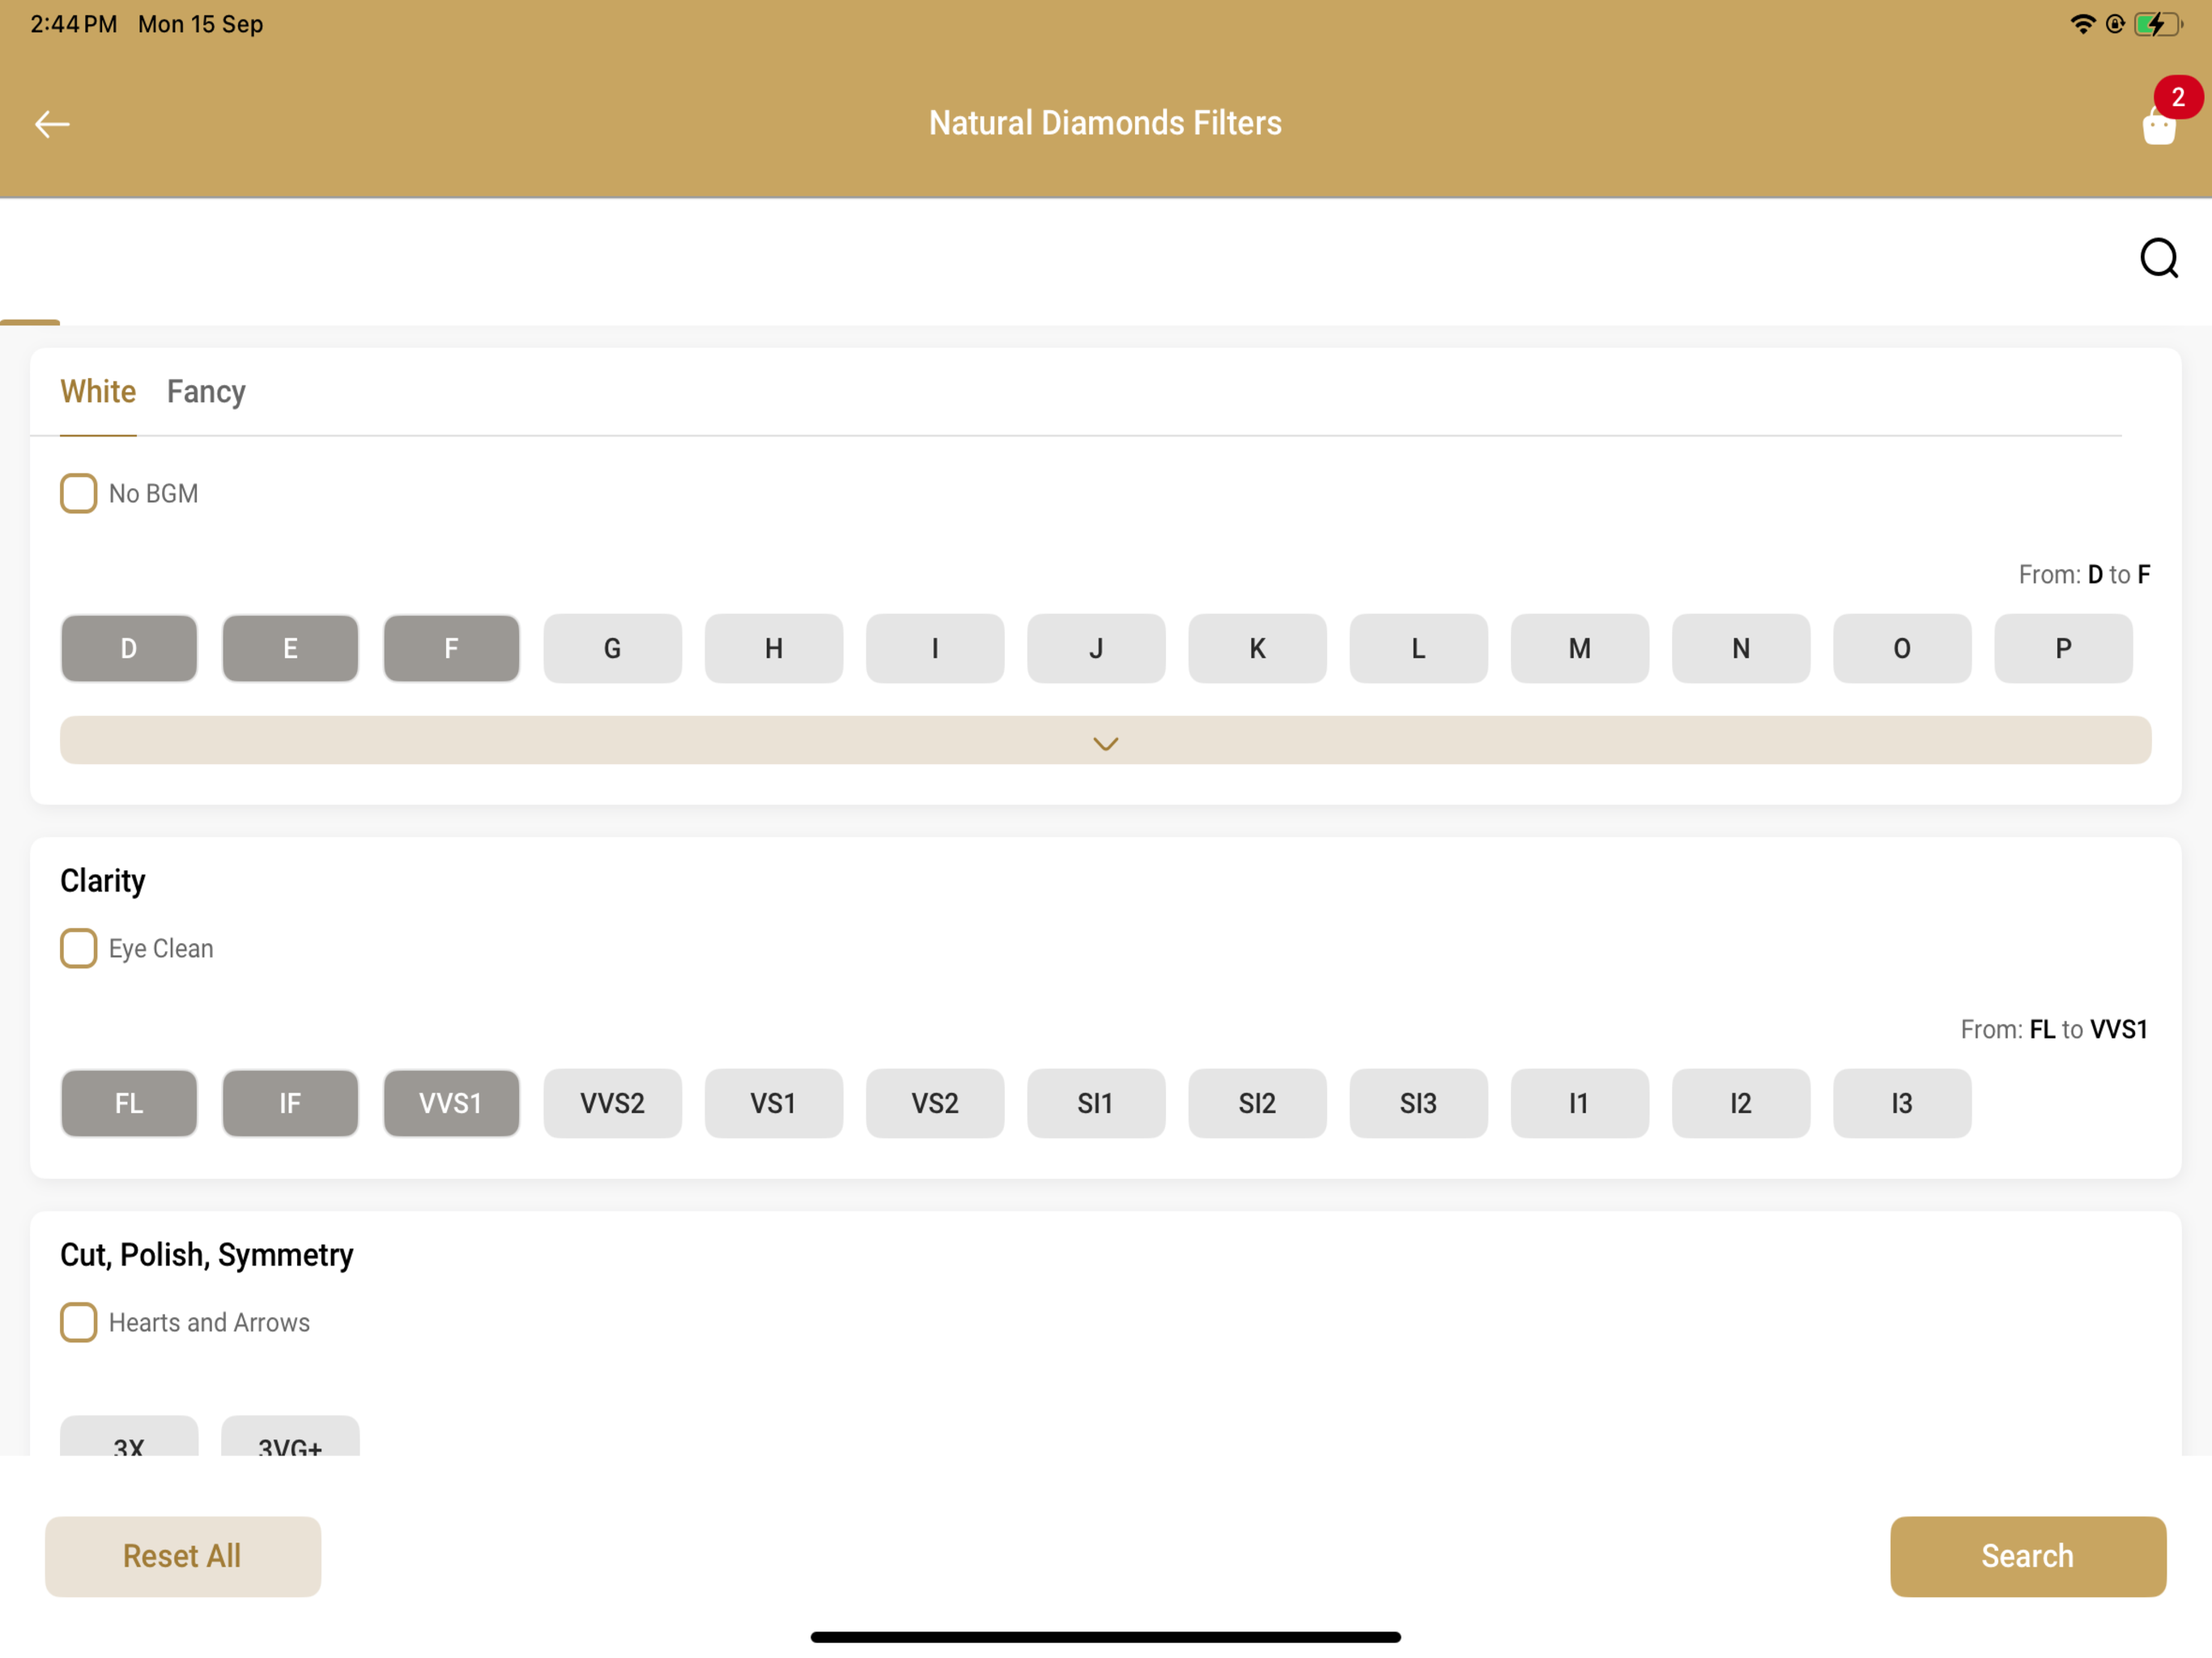
Task: Select color grade H
Action: click(x=774, y=648)
